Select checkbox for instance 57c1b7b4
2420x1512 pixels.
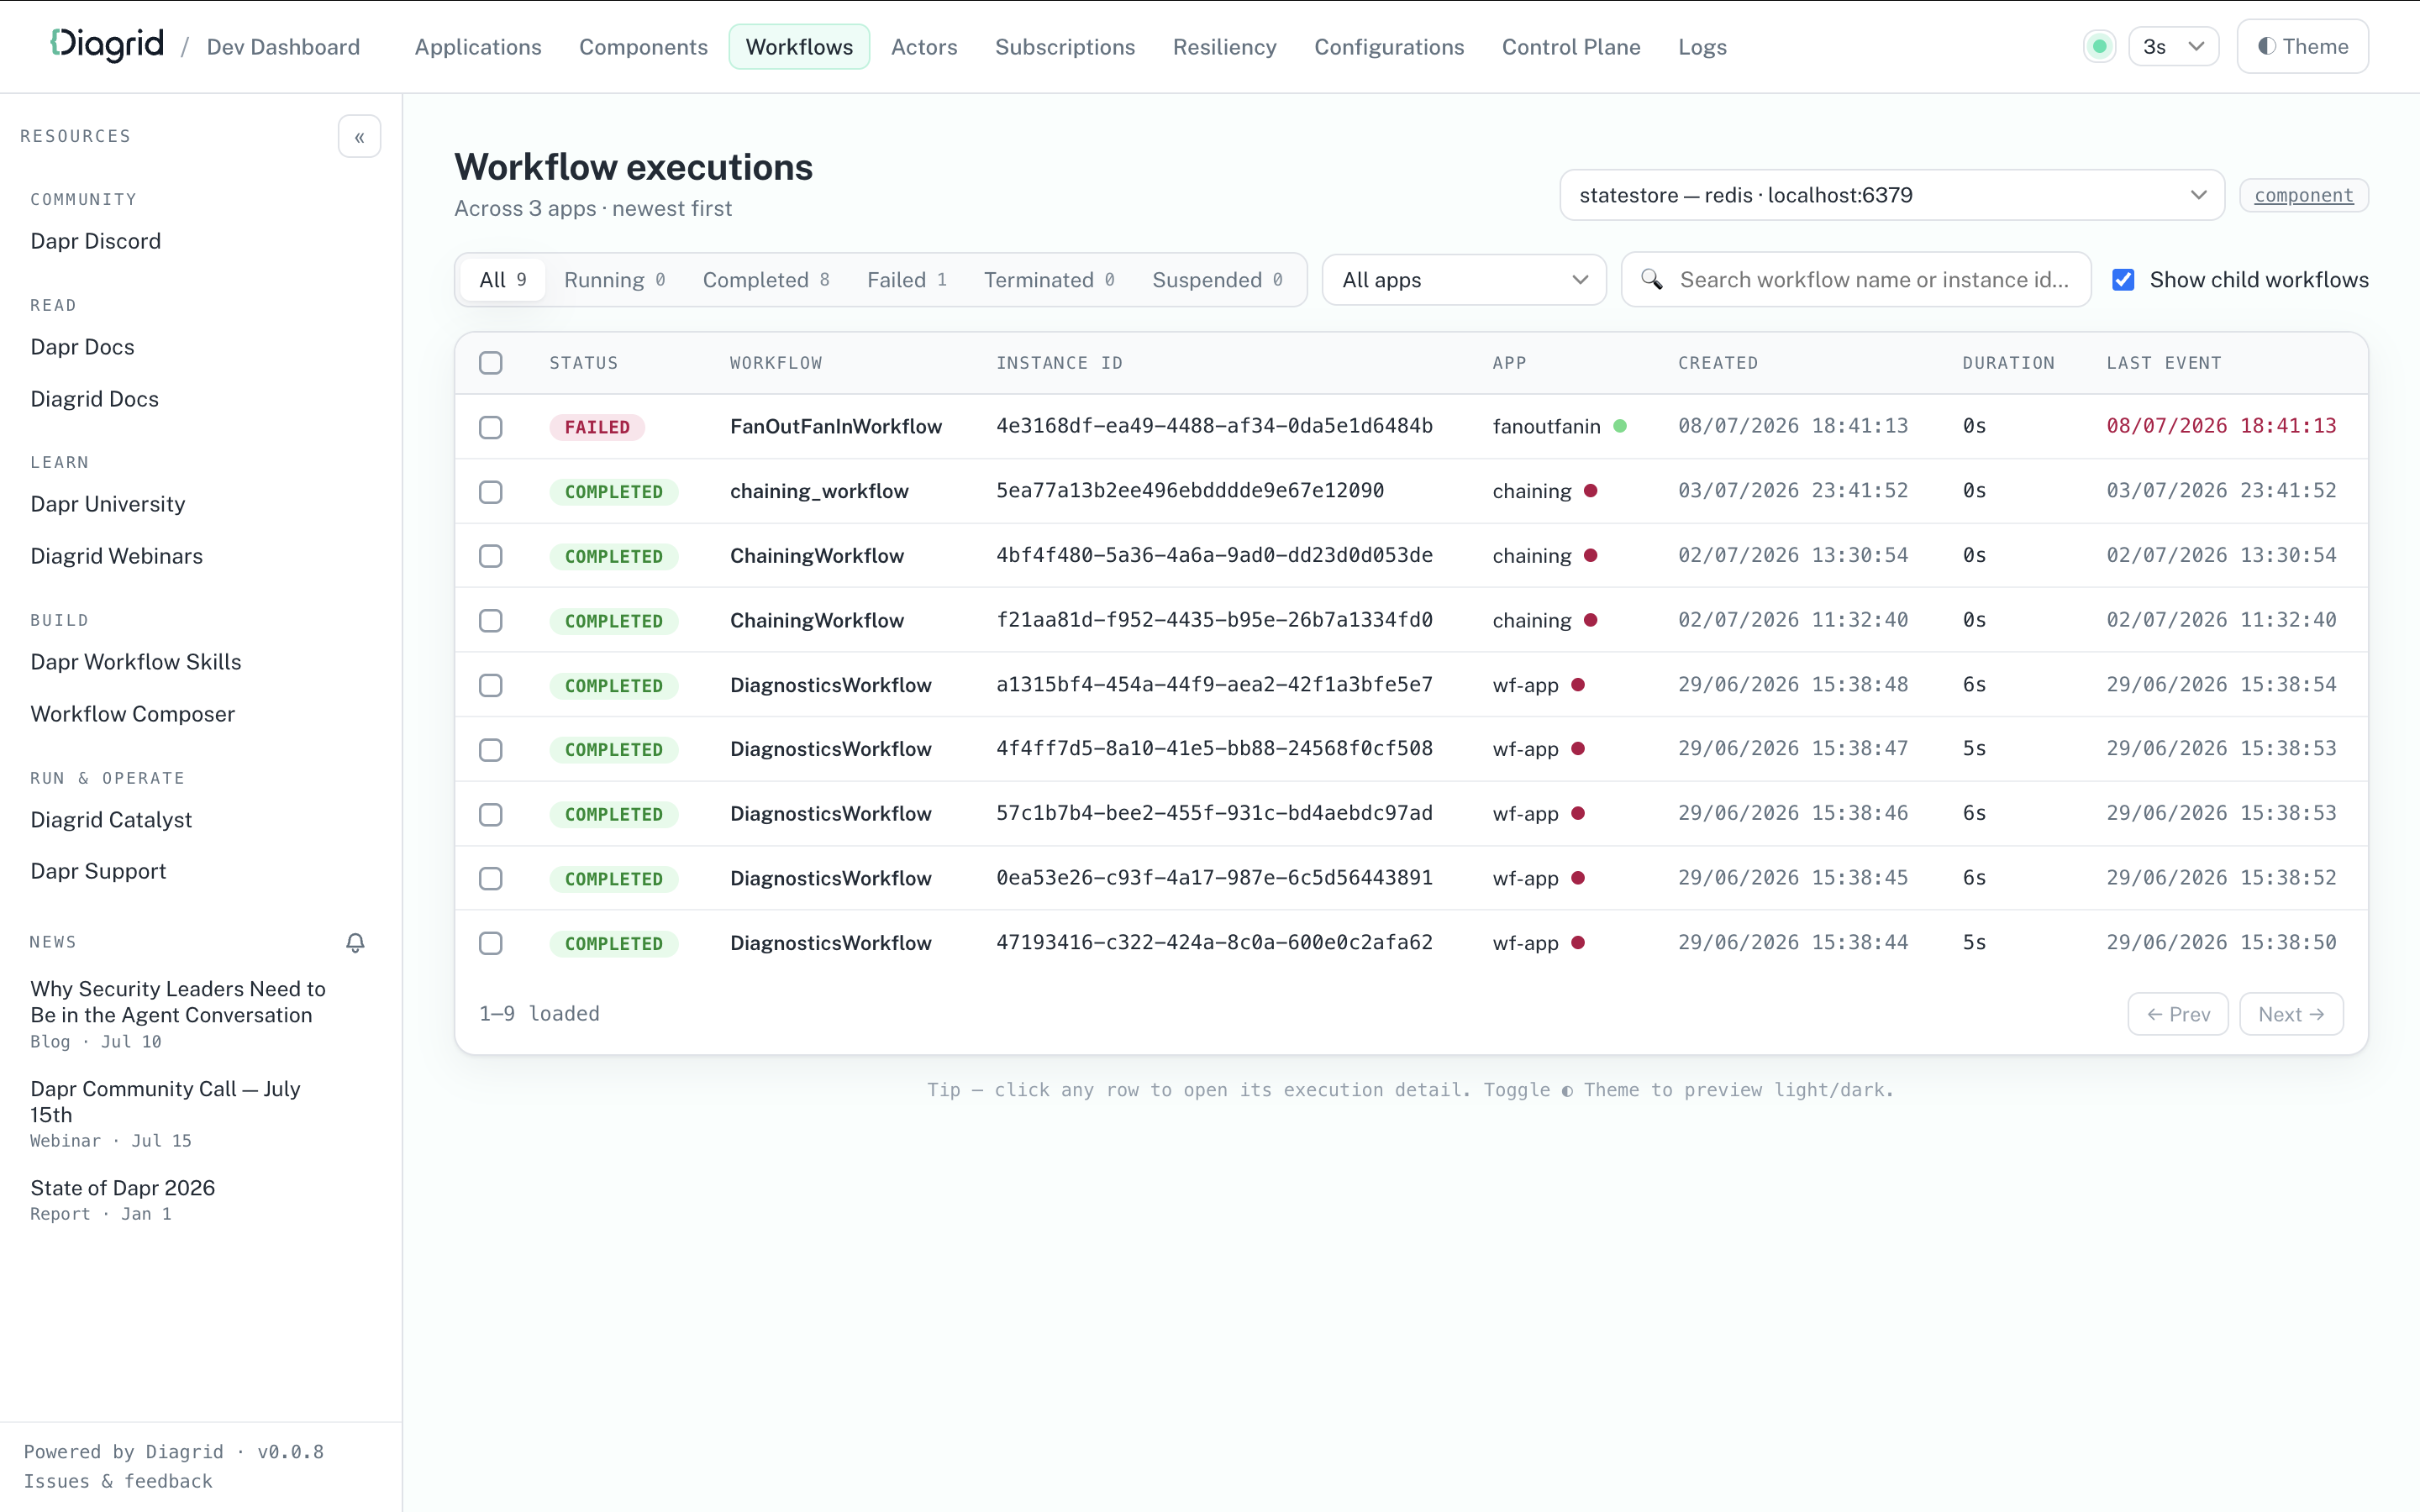click(490, 814)
